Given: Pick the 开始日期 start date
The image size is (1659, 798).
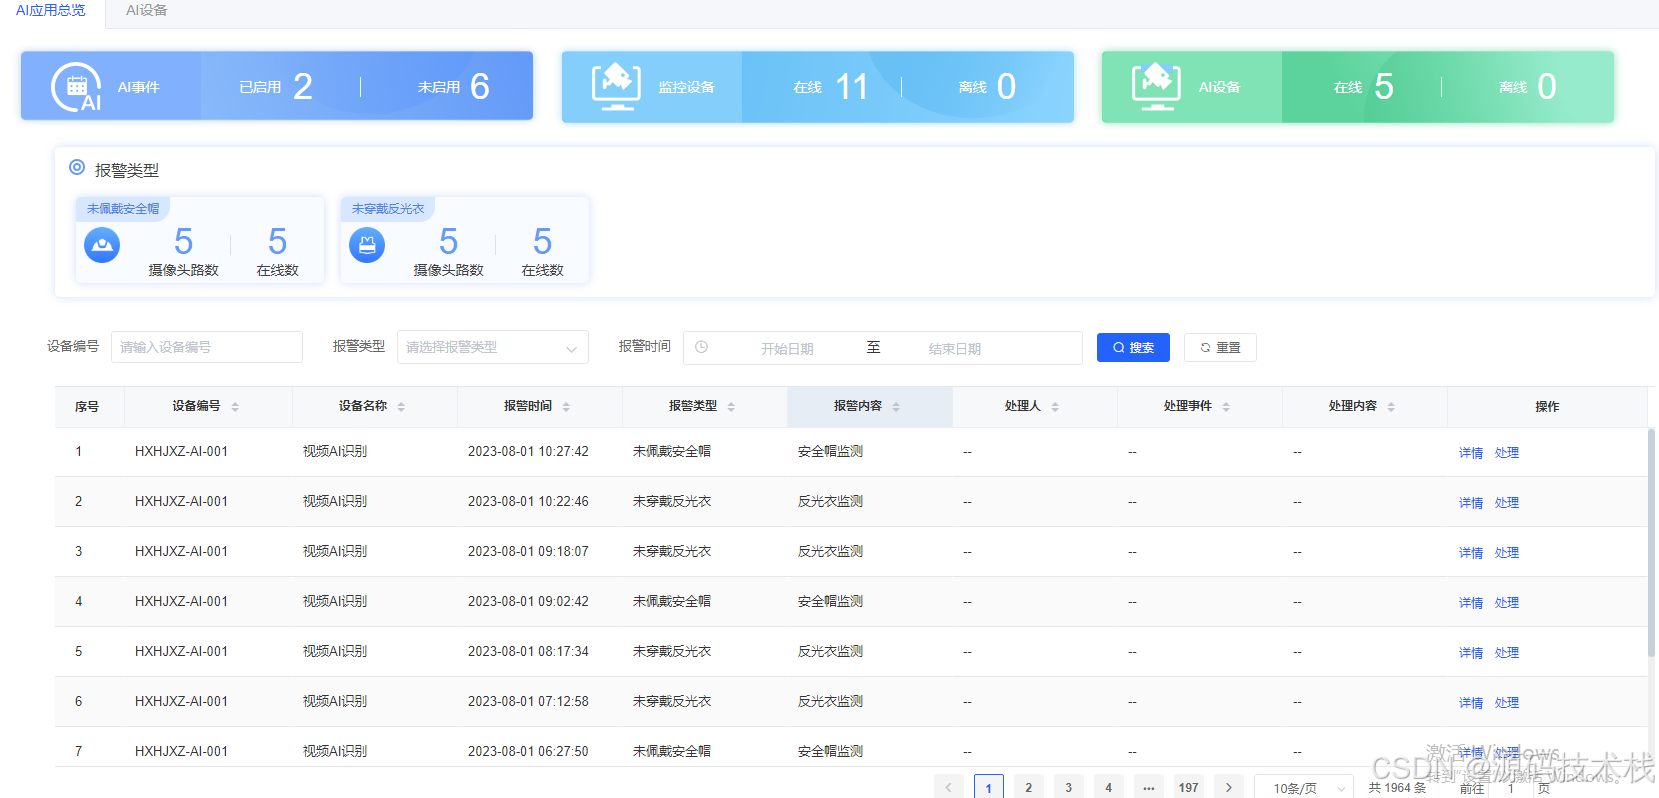Looking at the screenshot, I should (787, 349).
